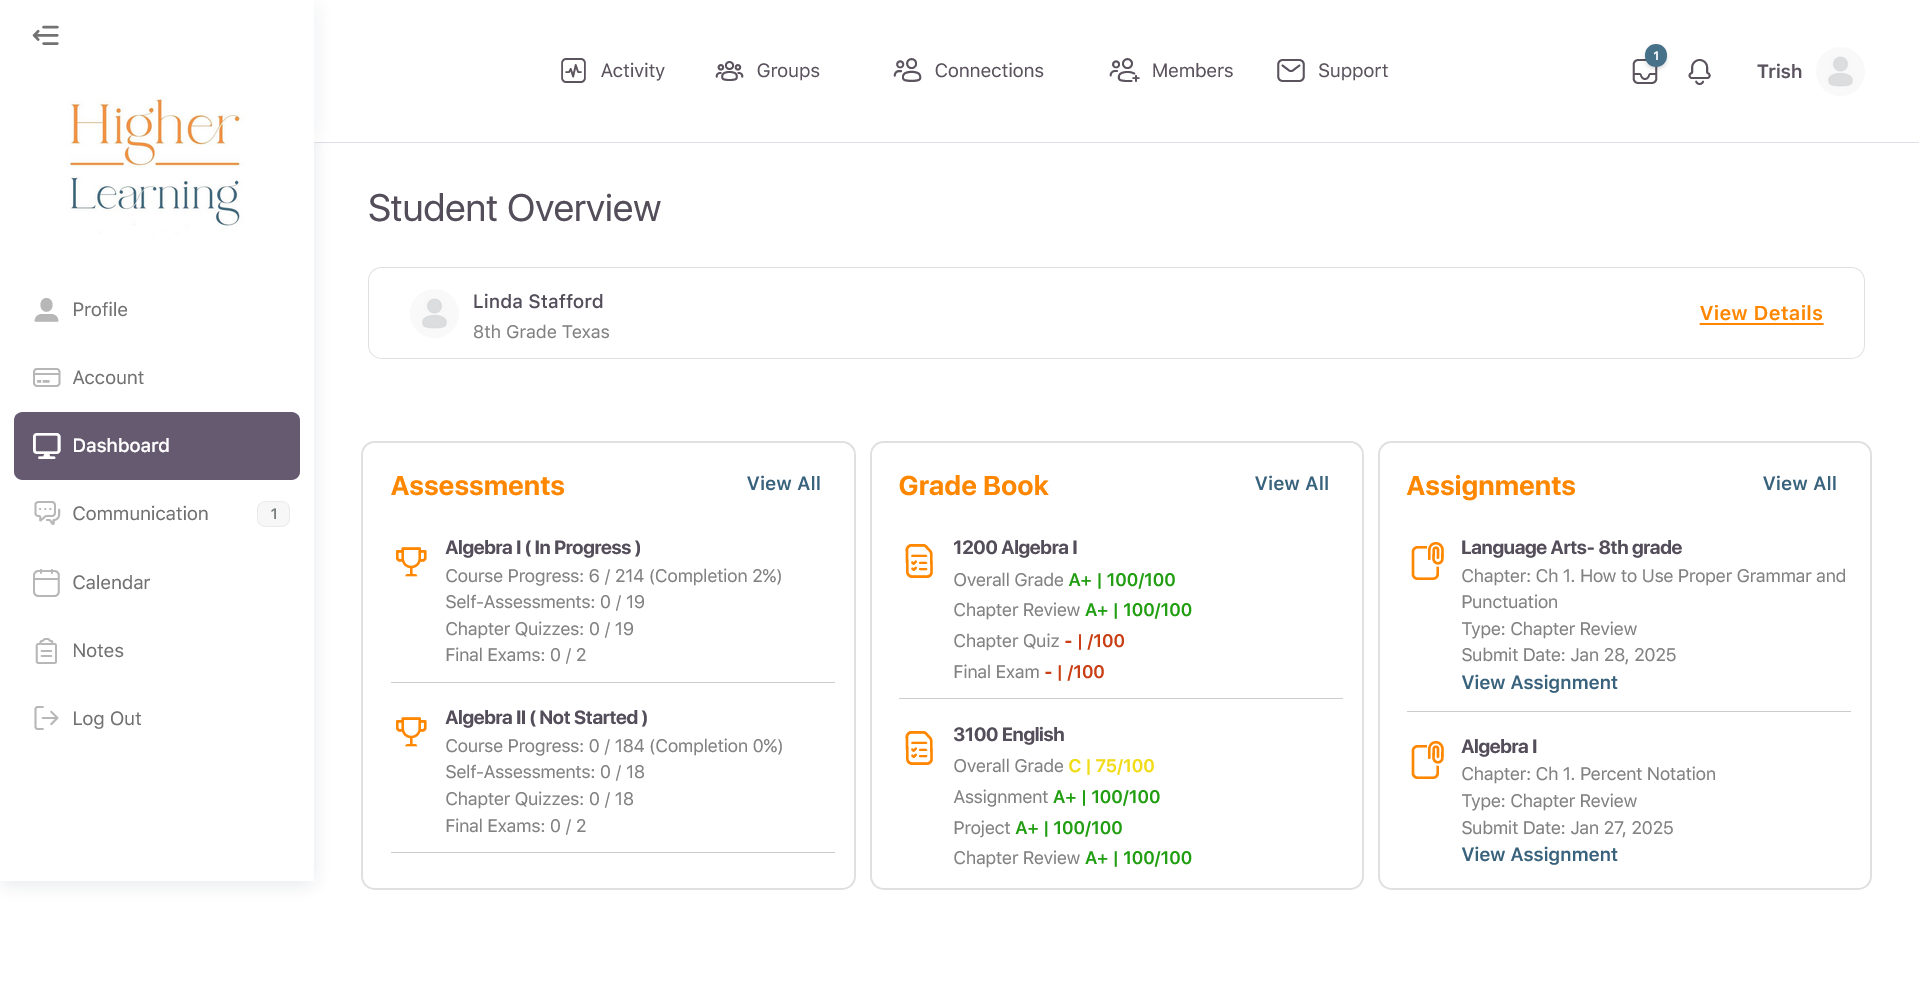Click the attachment icon for Language Arts assignment
The image size is (1919, 1002).
coord(1427,561)
